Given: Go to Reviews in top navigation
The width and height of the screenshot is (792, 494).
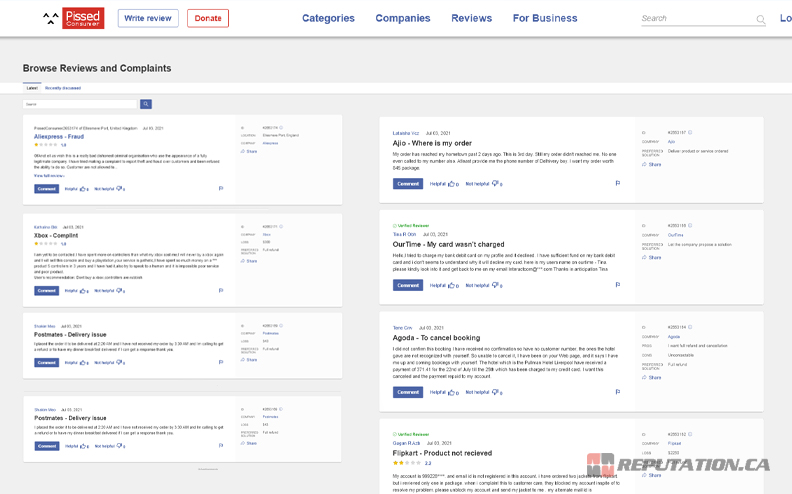Looking at the screenshot, I should 471,18.
